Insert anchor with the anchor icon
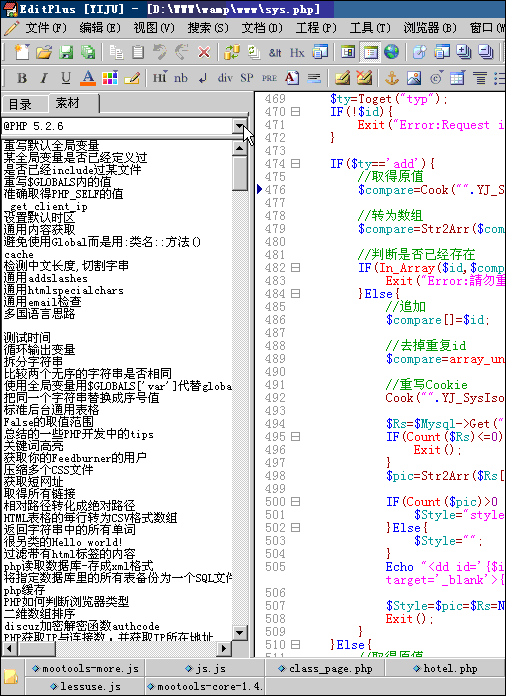The height and width of the screenshot is (696, 506). pos(391,79)
